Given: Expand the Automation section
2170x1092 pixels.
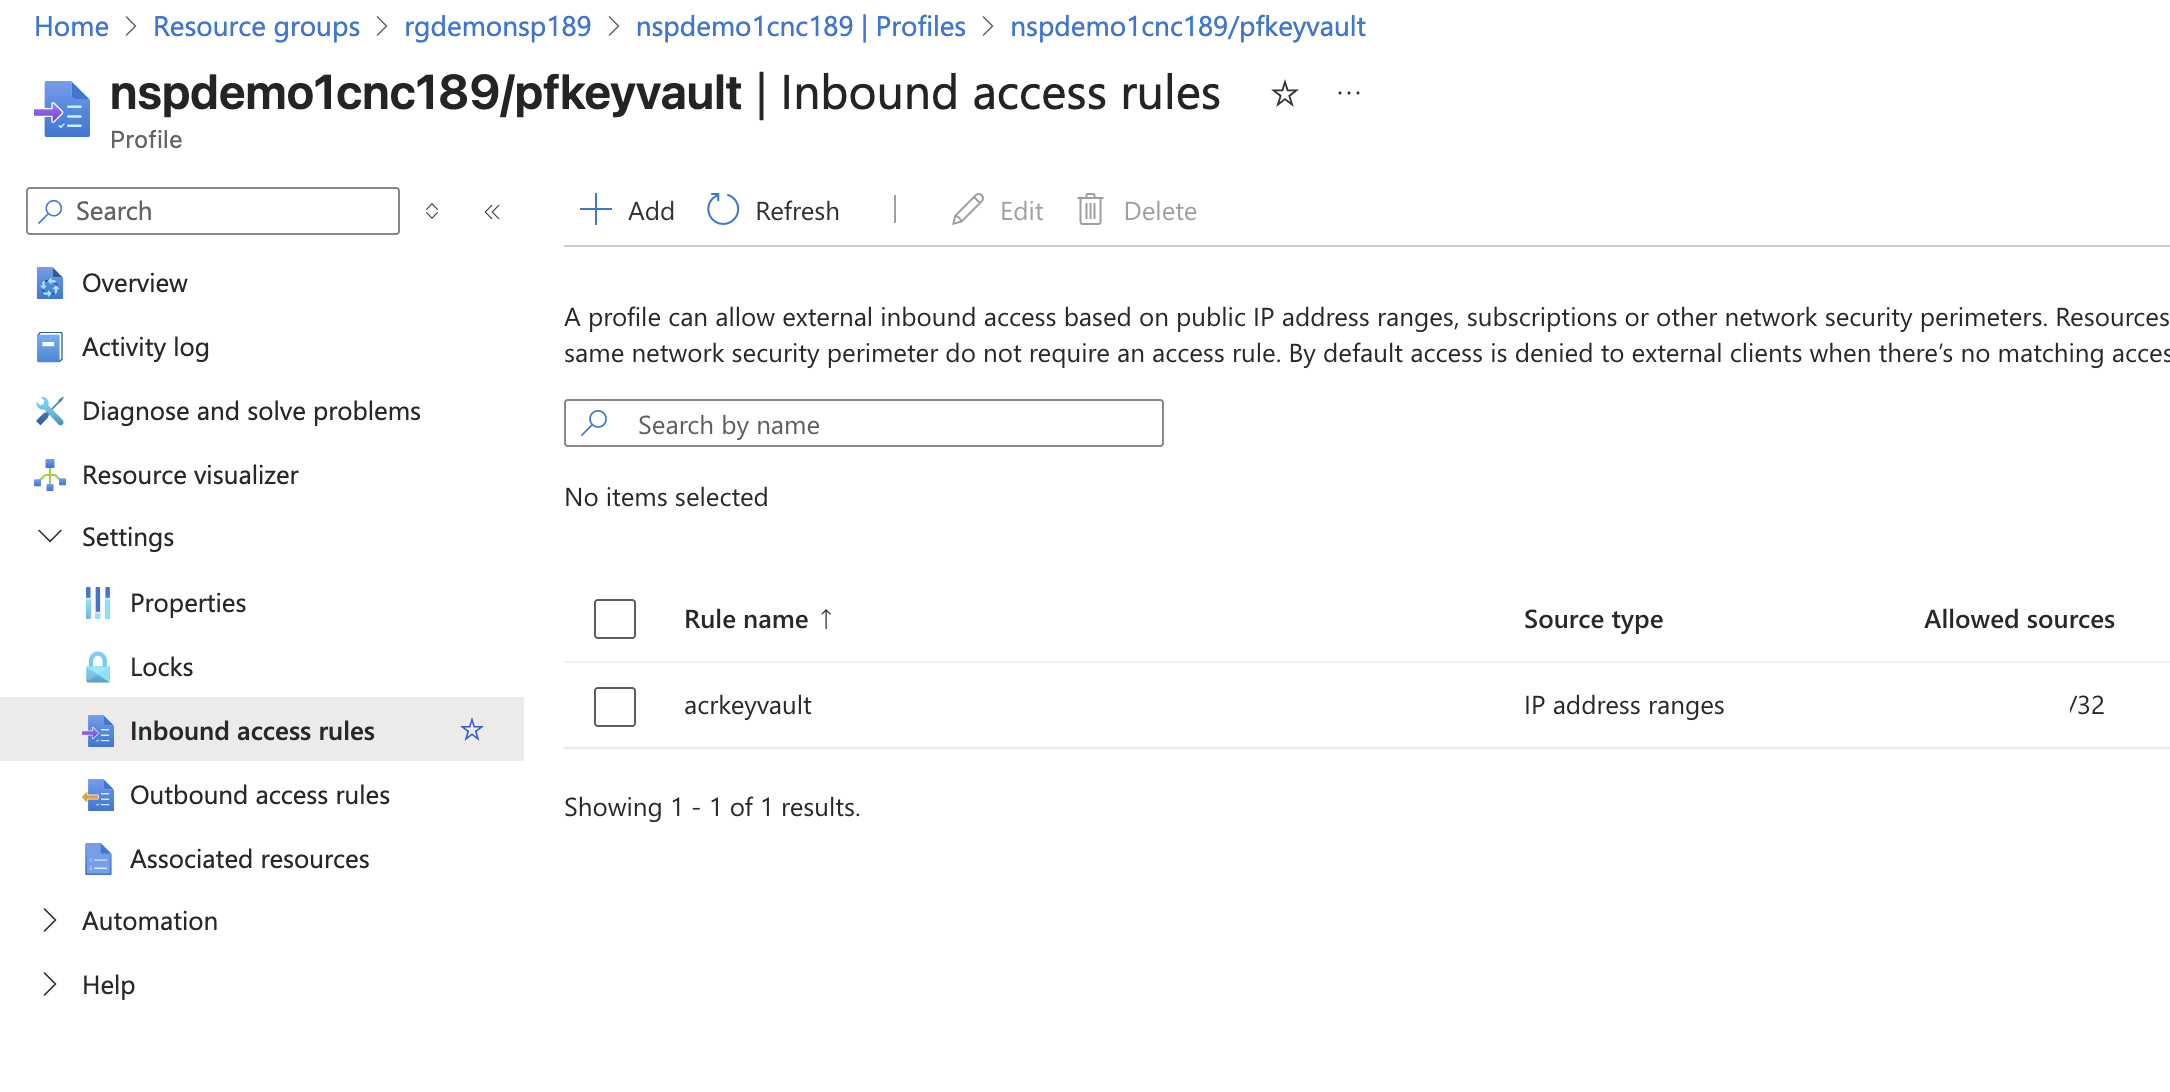Looking at the screenshot, I should click(50, 920).
